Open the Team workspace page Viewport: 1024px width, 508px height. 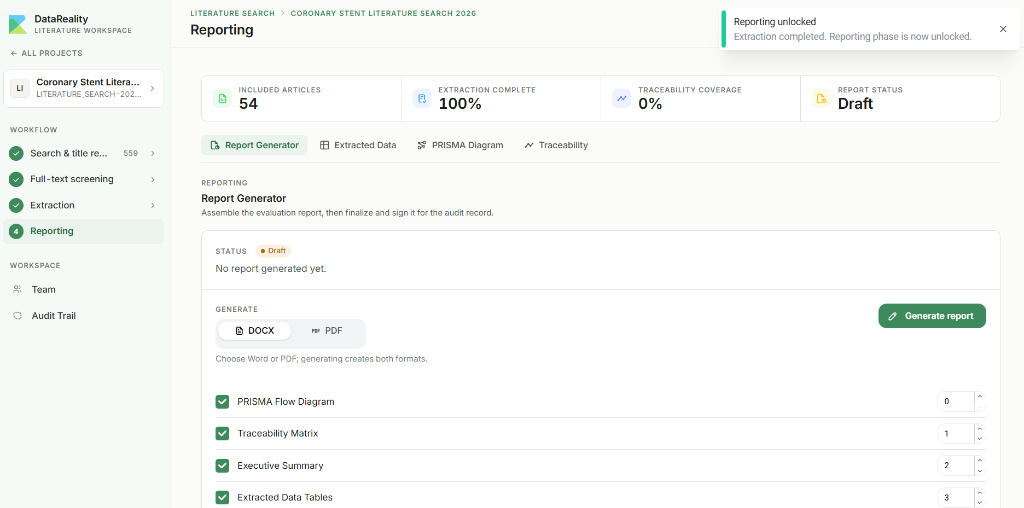pyautogui.click(x=84, y=289)
